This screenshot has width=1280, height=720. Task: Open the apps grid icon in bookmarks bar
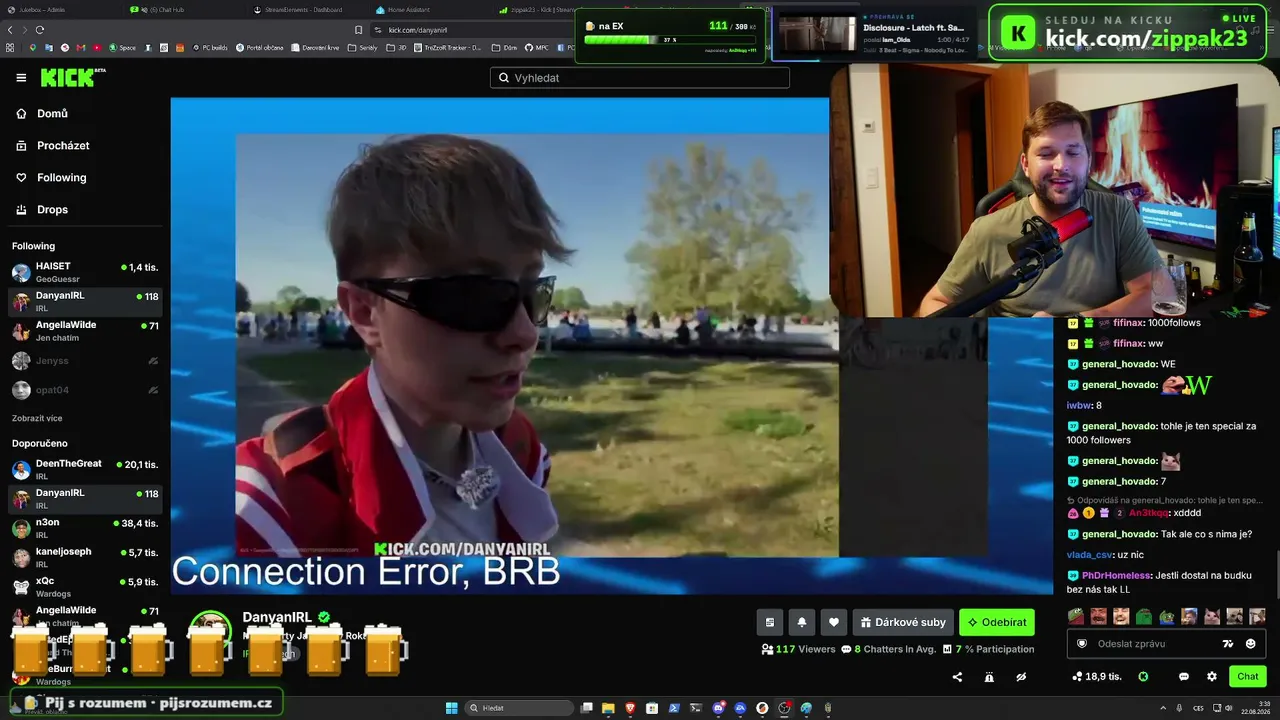(x=10, y=48)
